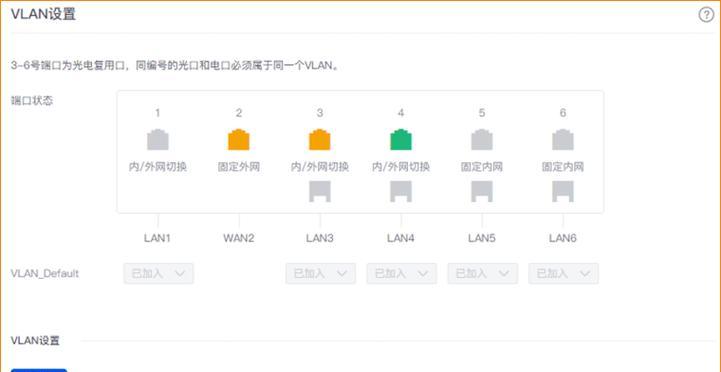
Task: Select the port 4 fiber SFP icon
Action: click(x=401, y=191)
